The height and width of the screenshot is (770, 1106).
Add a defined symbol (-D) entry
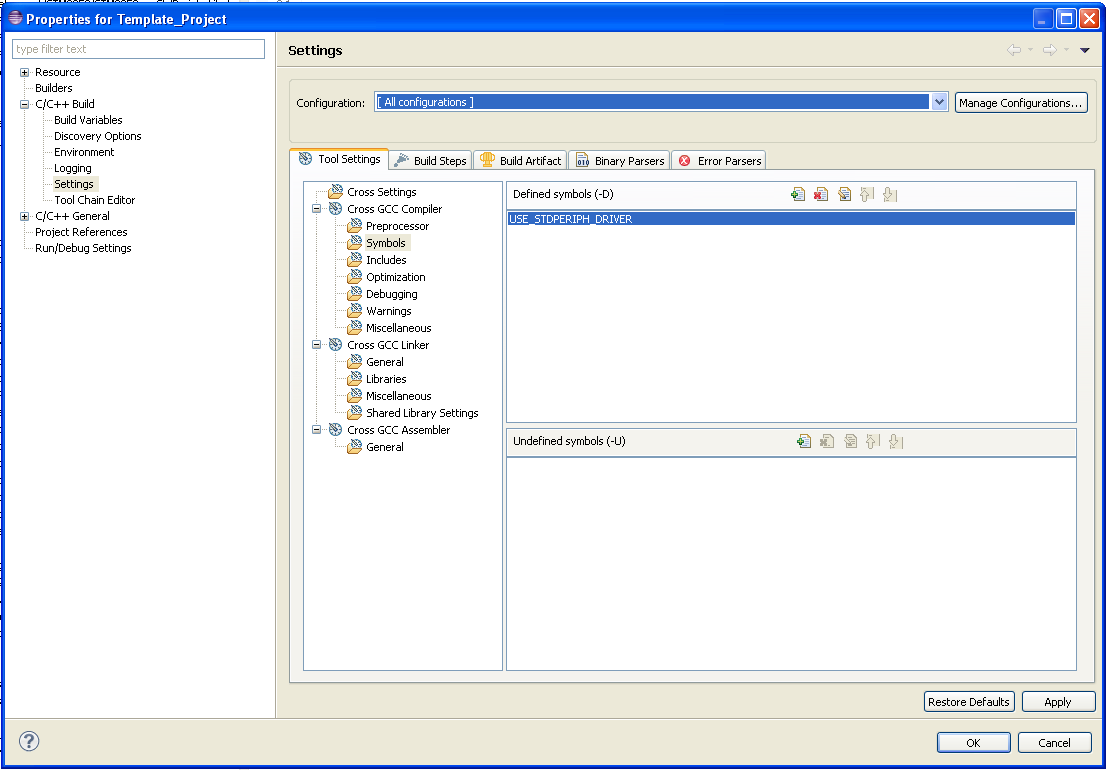click(798, 195)
